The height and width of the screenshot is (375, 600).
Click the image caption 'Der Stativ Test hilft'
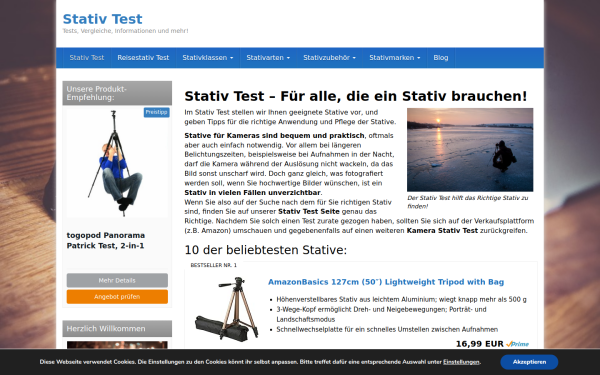[468, 202]
